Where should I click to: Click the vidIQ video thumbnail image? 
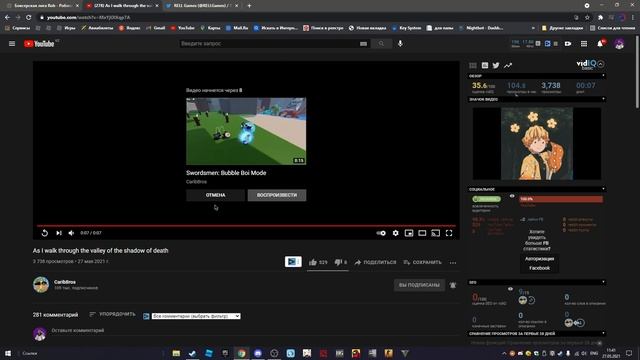click(x=537, y=144)
